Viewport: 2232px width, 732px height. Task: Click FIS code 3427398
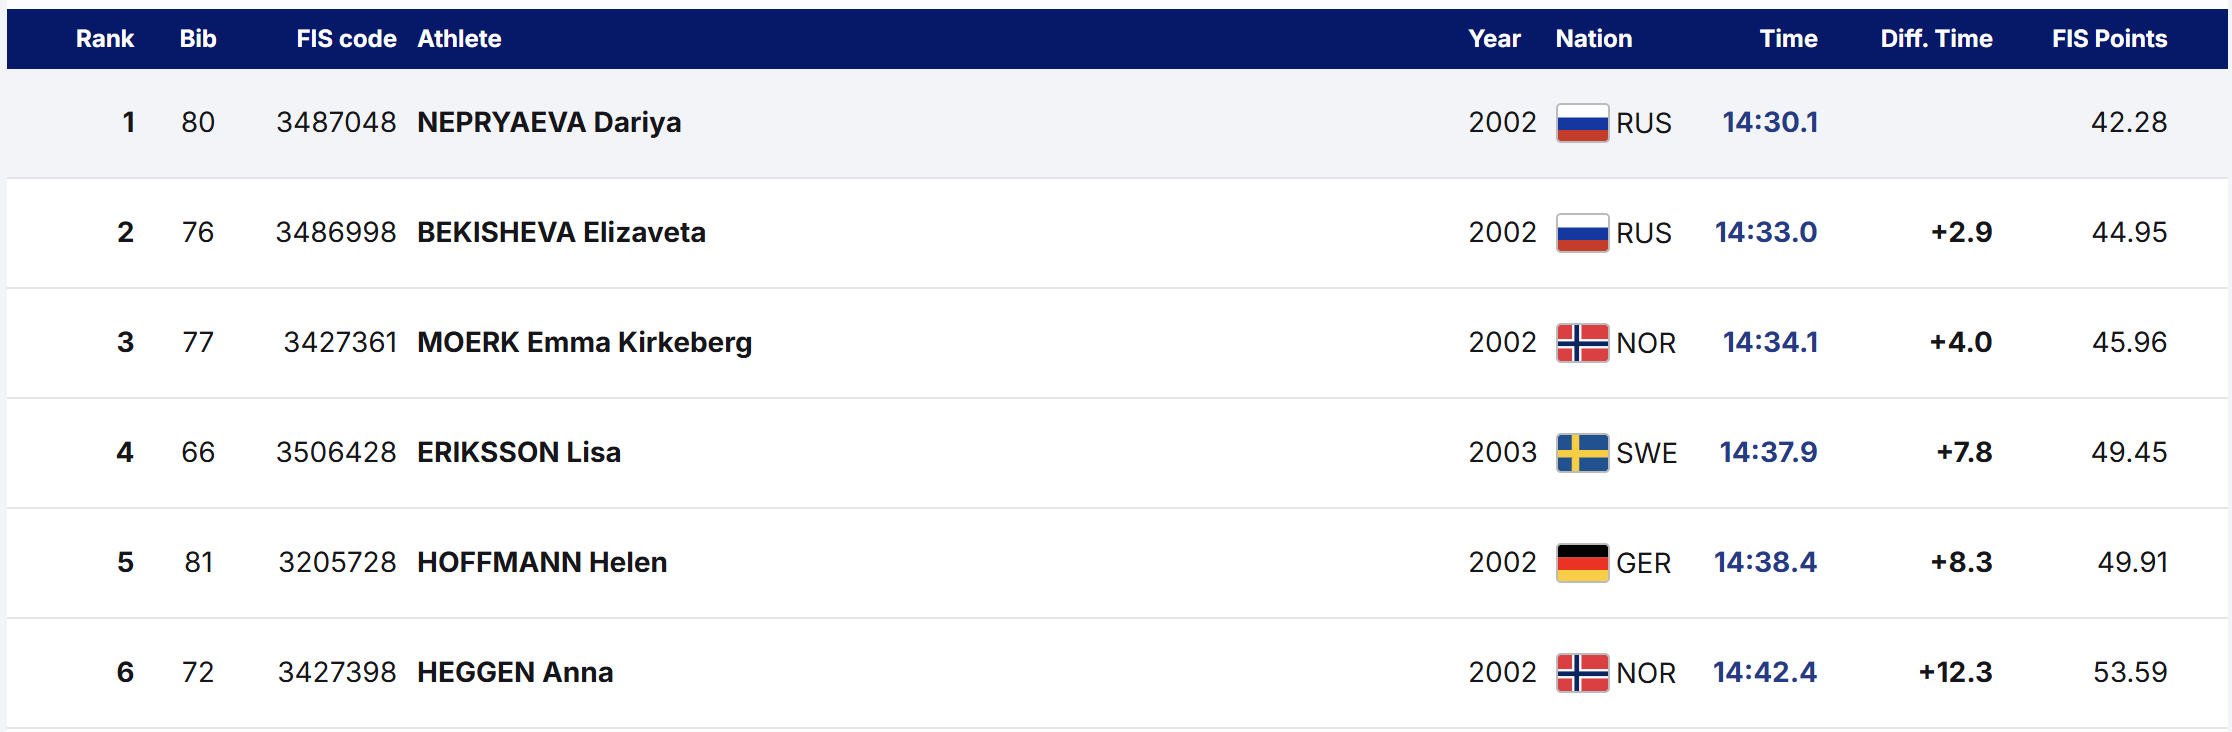tap(337, 672)
